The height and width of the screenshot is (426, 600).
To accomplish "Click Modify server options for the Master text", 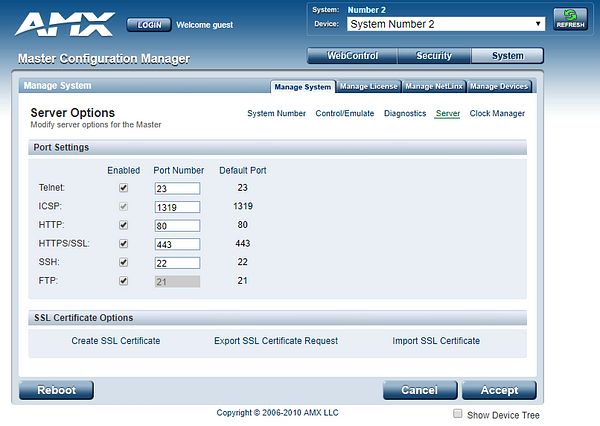I will 96,125.
